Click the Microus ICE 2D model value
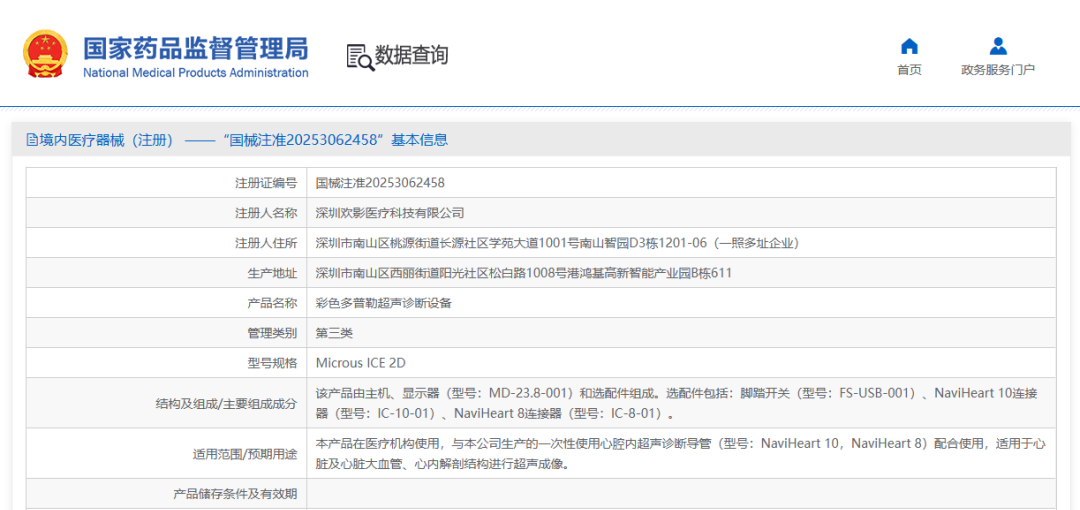Viewport: 1080px width, 510px height. [360, 363]
